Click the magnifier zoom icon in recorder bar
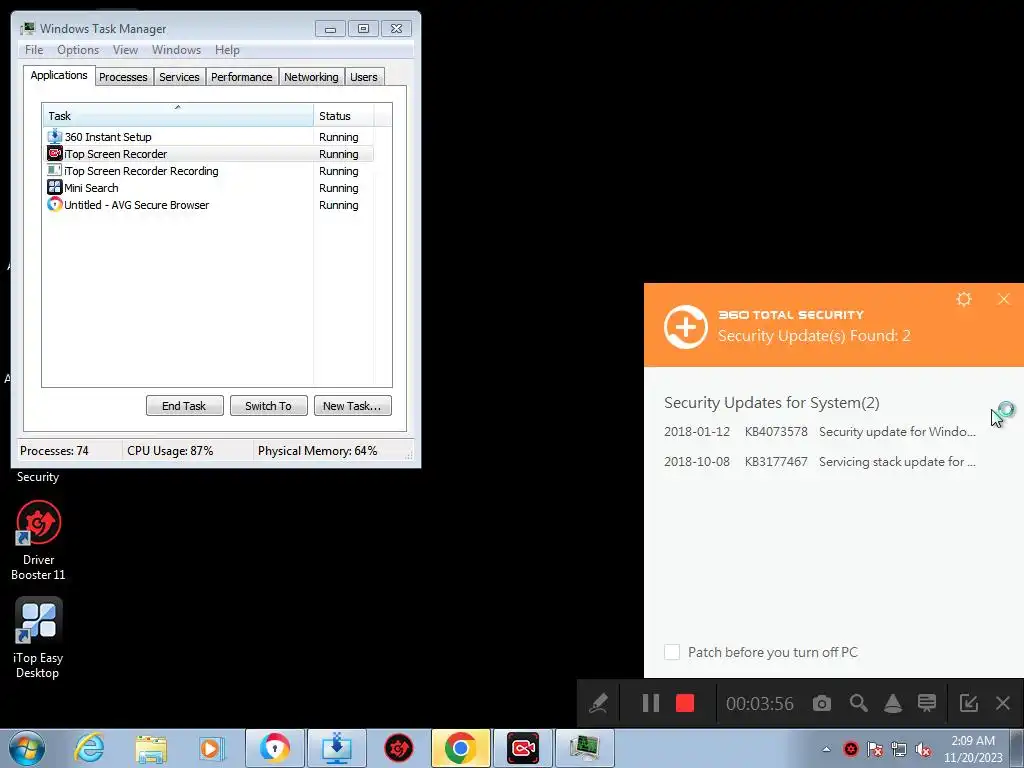This screenshot has width=1024, height=768. (x=858, y=703)
